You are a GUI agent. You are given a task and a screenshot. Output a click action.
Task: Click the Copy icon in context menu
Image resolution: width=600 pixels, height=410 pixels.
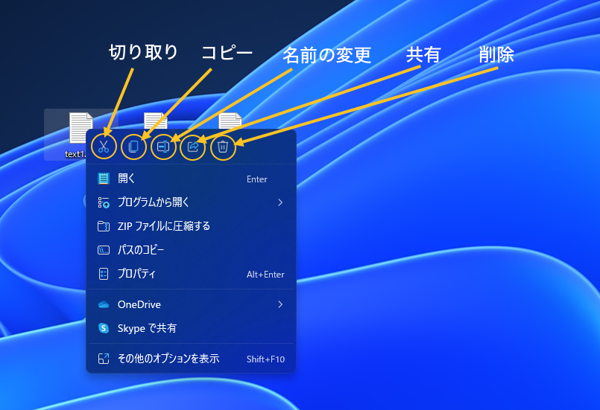click(133, 147)
